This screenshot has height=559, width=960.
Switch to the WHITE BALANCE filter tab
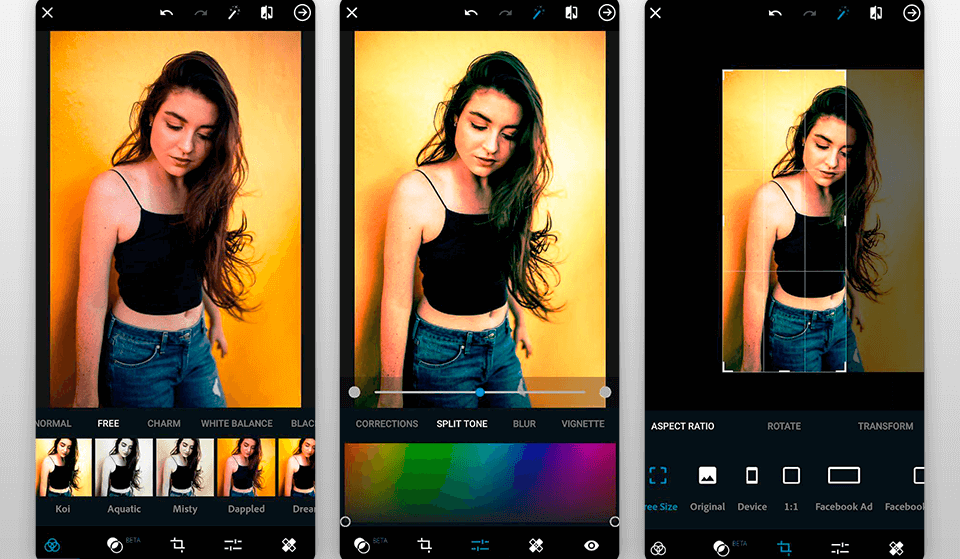[x=236, y=424]
